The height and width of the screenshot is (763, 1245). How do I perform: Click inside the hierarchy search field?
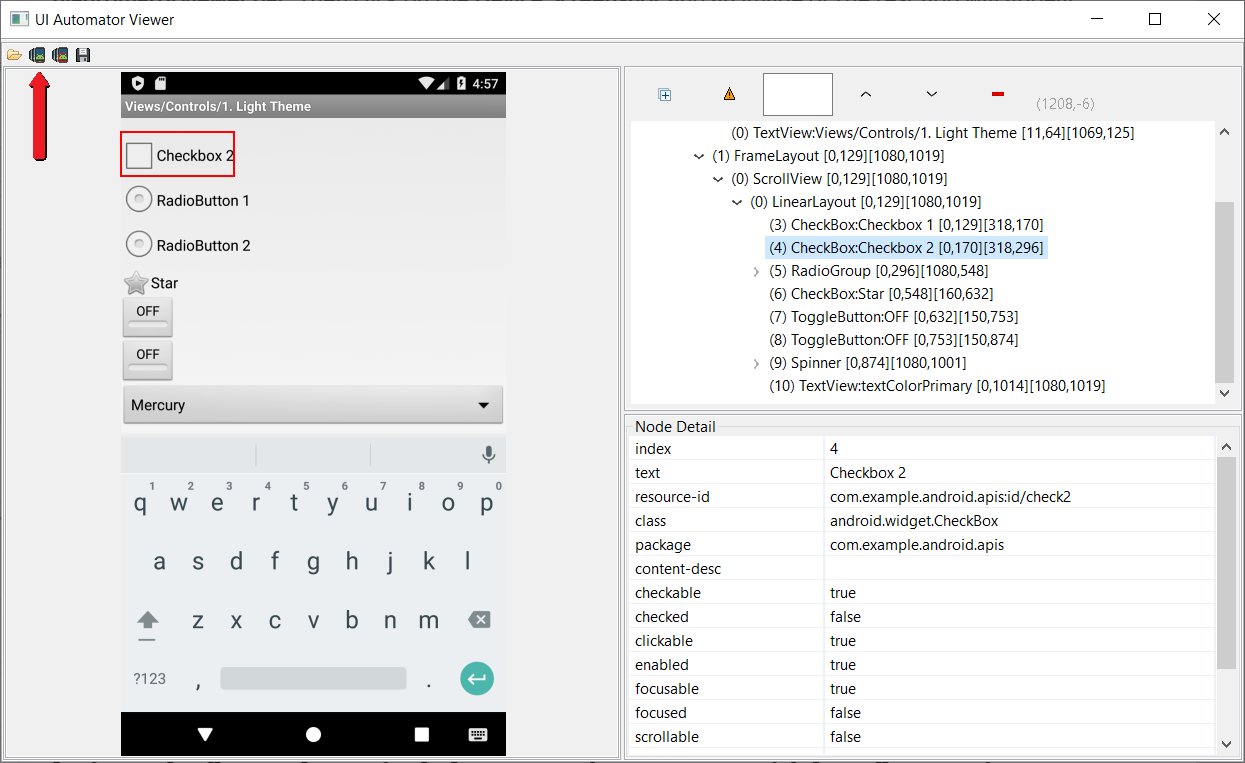tap(797, 93)
